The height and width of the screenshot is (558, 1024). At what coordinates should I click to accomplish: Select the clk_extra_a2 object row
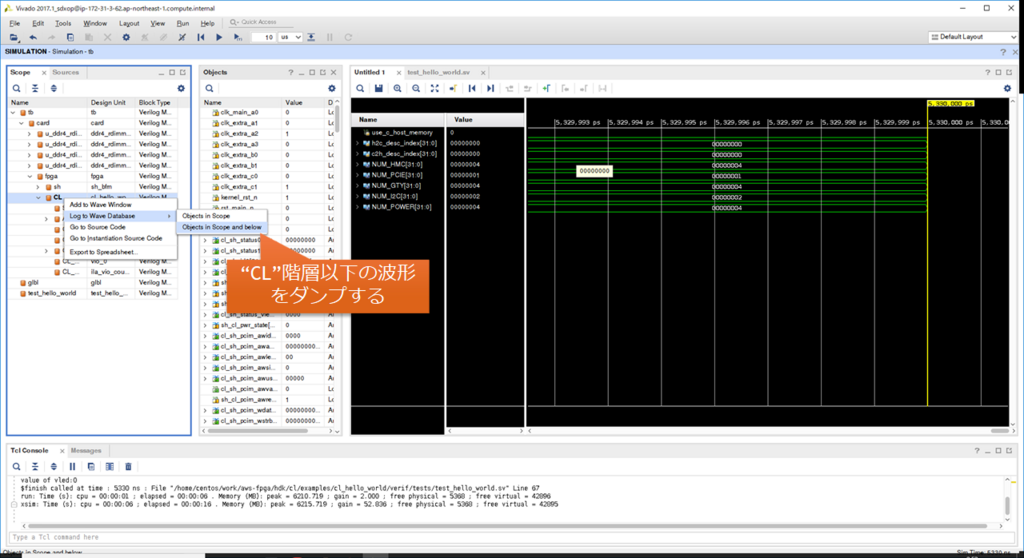click(x=266, y=134)
